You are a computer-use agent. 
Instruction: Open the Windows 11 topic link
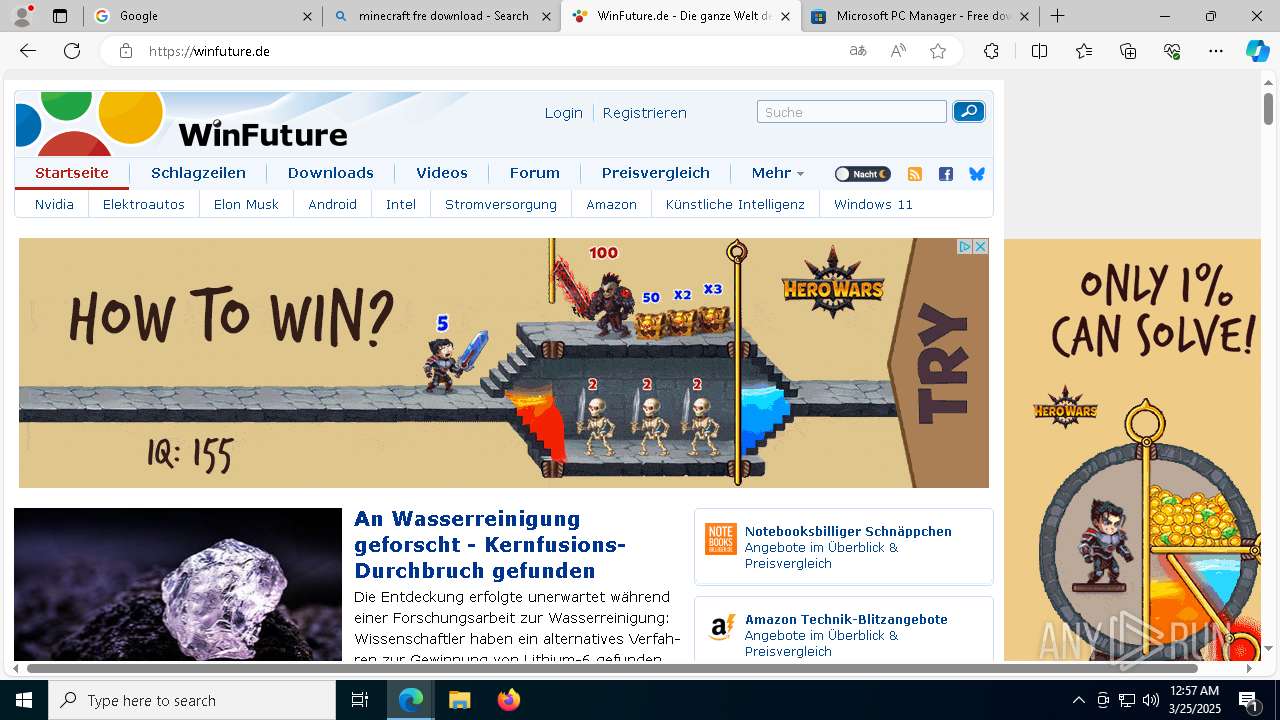873,204
